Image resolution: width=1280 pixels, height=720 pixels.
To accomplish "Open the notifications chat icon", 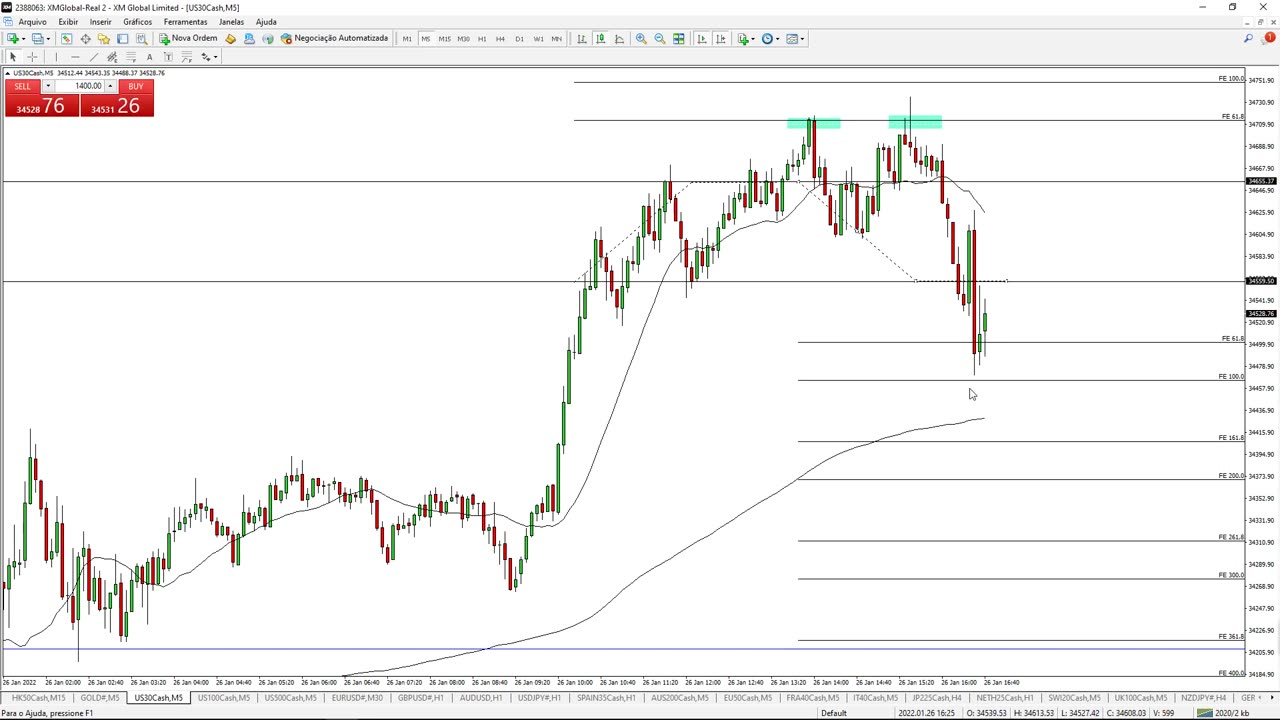I will [x=1269, y=39].
